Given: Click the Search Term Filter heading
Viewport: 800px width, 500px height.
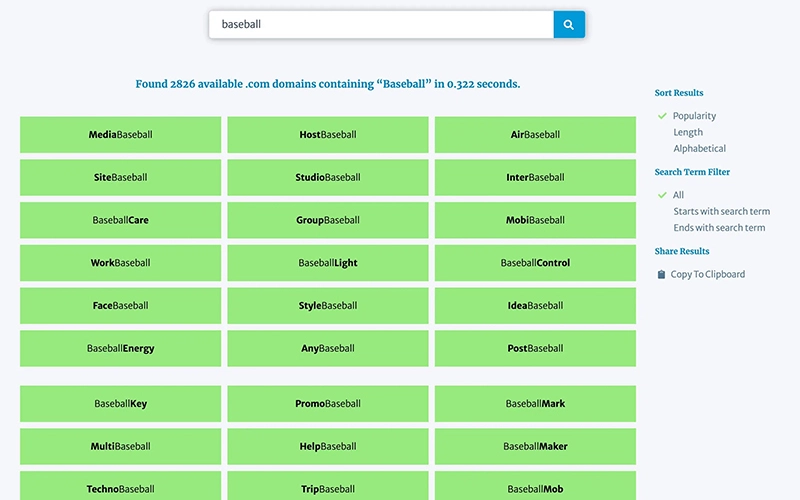Looking at the screenshot, I should (692, 172).
